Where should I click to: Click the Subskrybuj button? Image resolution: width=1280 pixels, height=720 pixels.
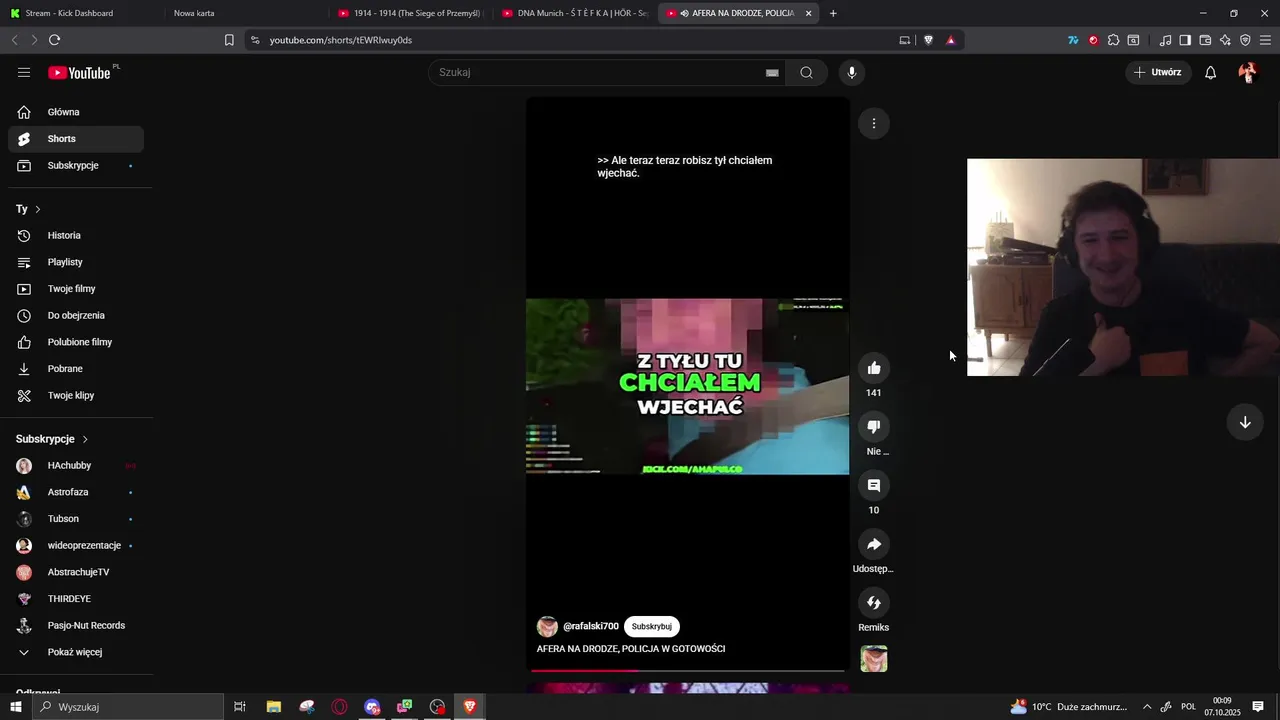click(652, 627)
